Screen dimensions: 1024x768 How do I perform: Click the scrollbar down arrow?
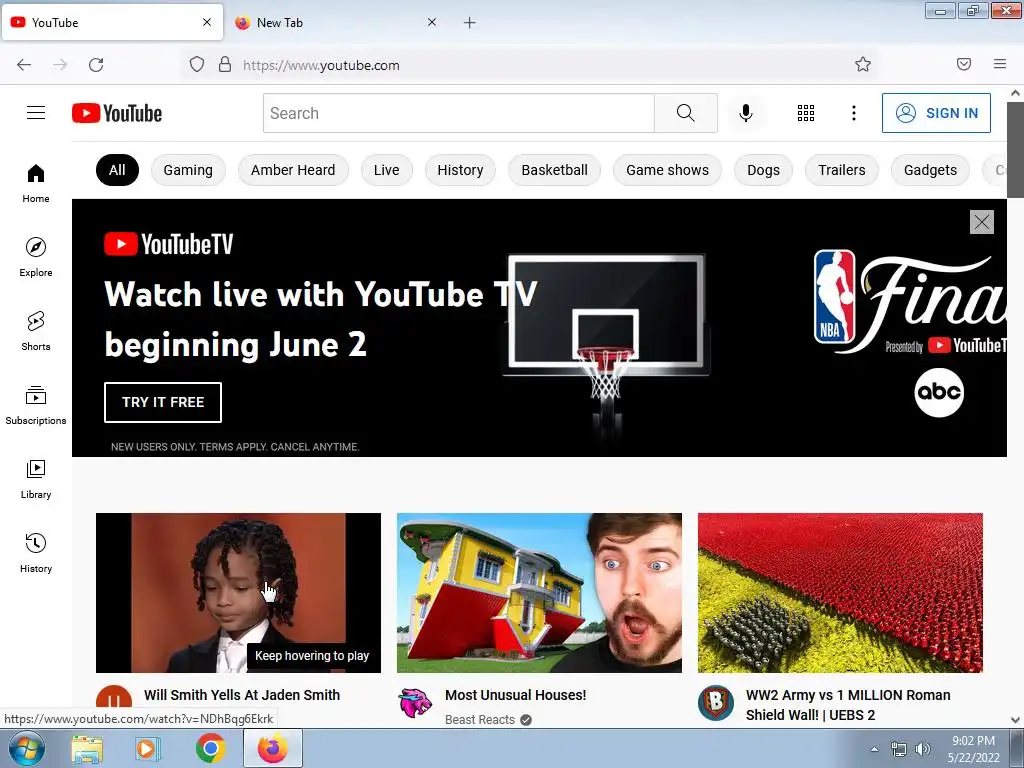(1015, 720)
